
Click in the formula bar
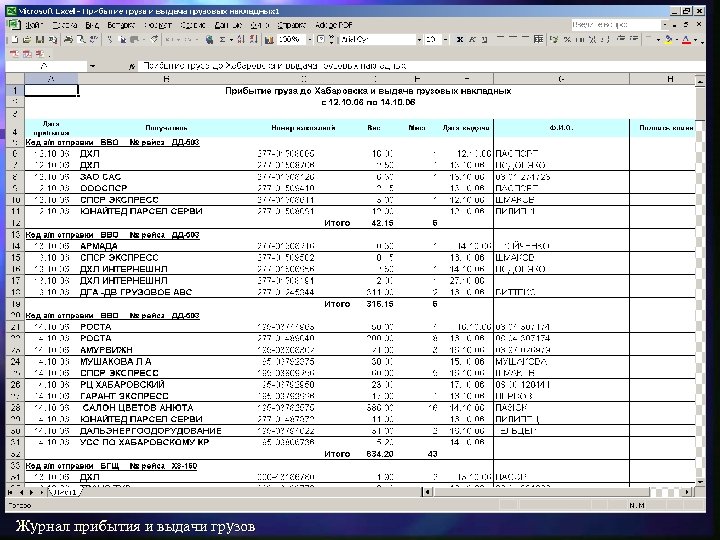(422, 67)
